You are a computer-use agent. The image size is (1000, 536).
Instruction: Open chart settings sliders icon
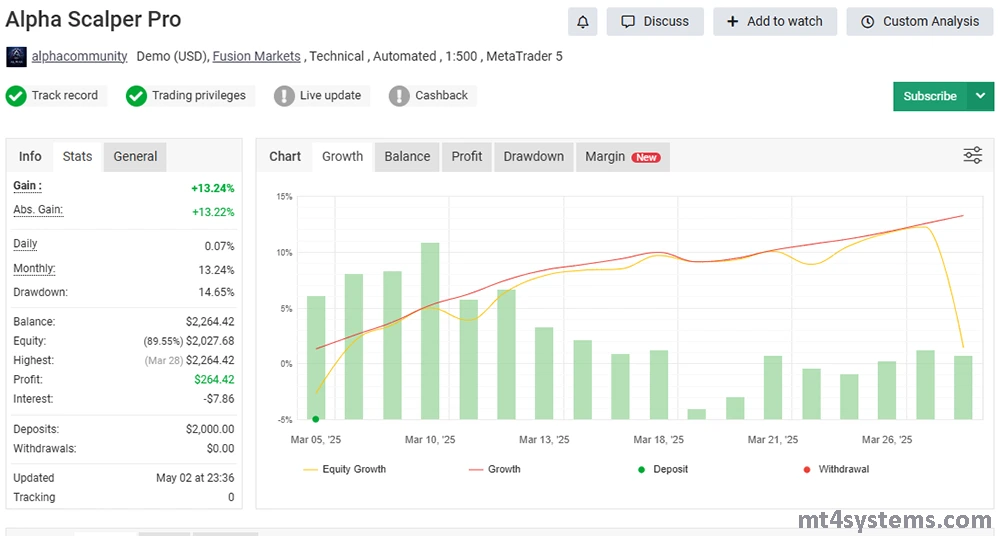pyautogui.click(x=972, y=155)
